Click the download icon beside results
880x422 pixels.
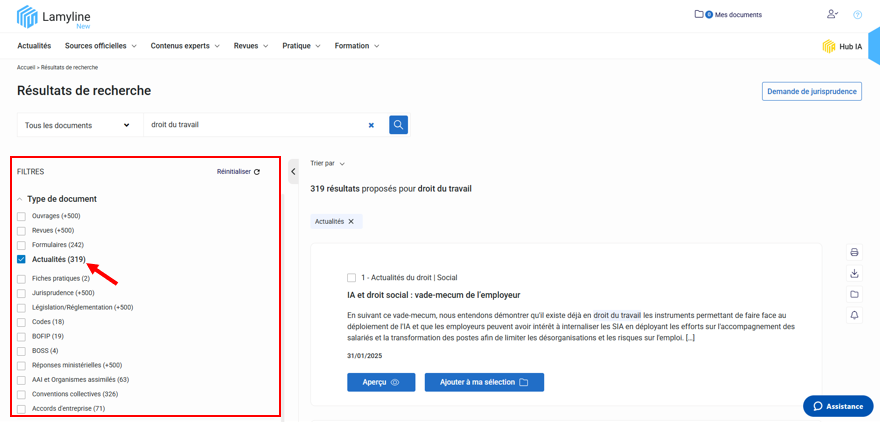(x=854, y=273)
